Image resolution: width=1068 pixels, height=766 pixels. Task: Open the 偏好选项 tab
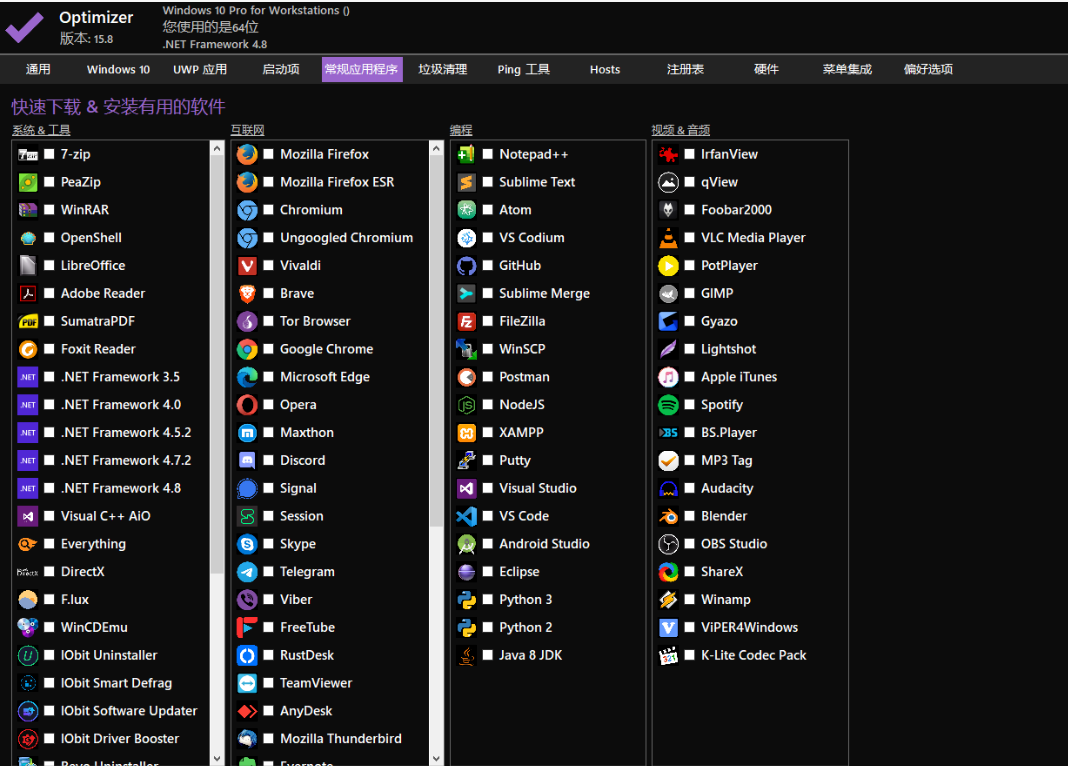point(928,69)
